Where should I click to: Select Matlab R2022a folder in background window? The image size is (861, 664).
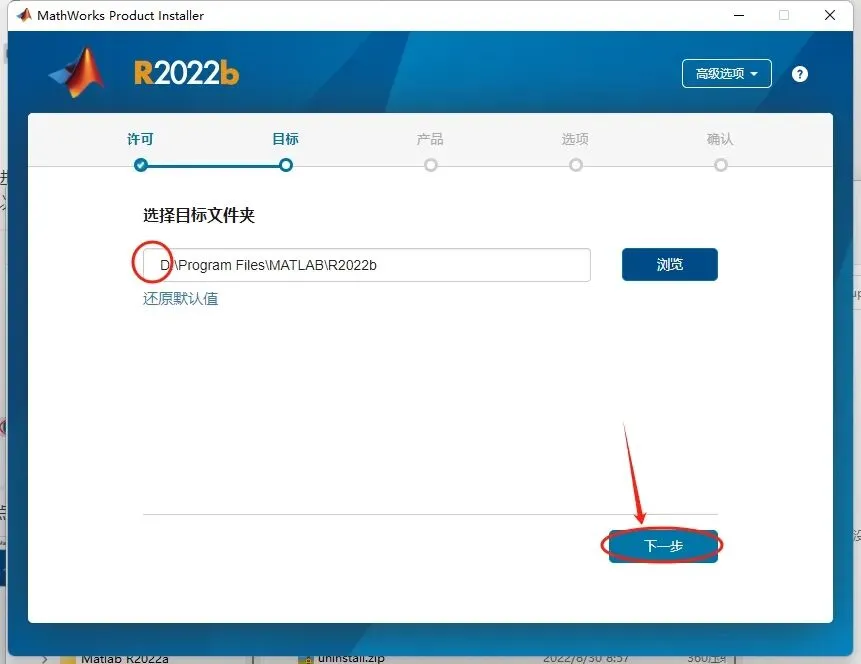(125, 659)
